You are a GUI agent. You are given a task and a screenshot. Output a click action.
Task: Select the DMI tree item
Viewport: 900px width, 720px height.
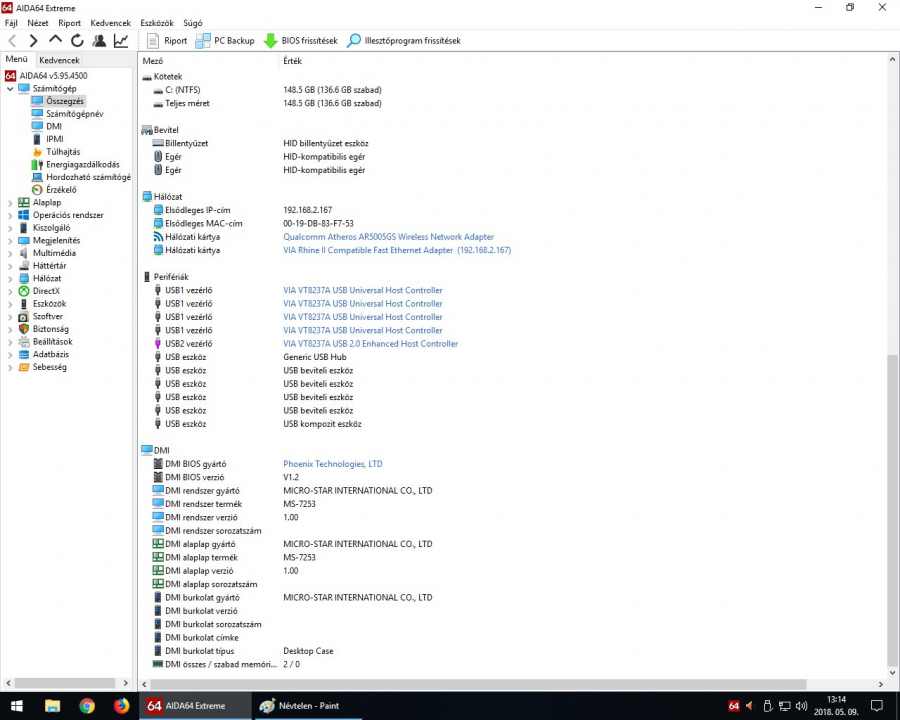click(54, 126)
